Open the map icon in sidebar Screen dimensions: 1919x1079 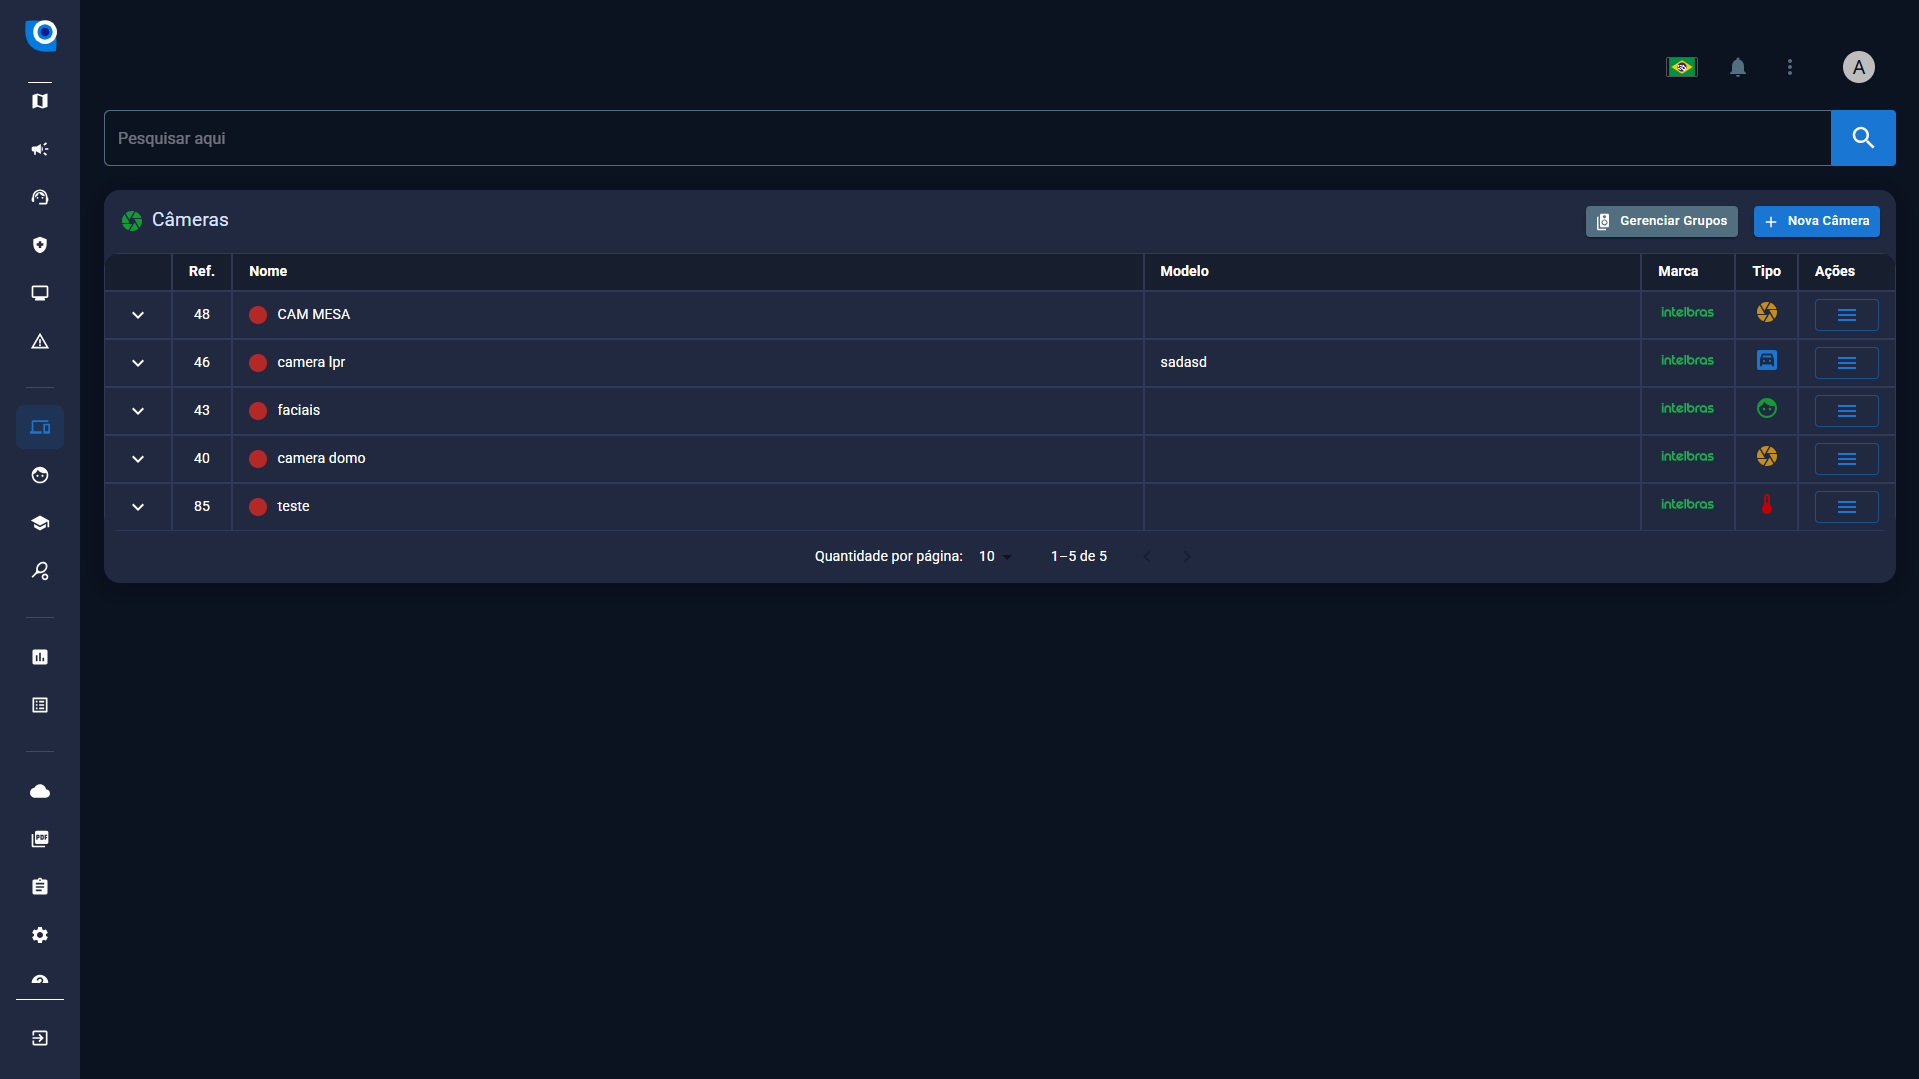[x=40, y=101]
